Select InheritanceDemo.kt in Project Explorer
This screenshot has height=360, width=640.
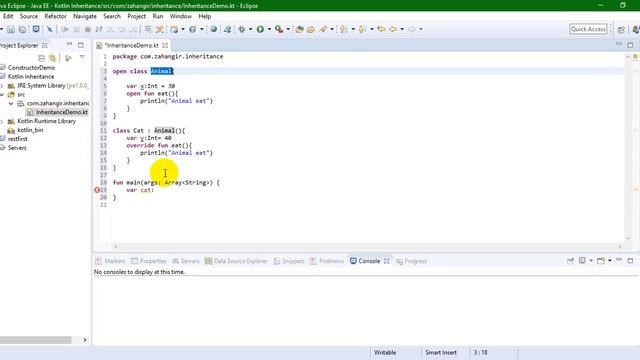58,112
